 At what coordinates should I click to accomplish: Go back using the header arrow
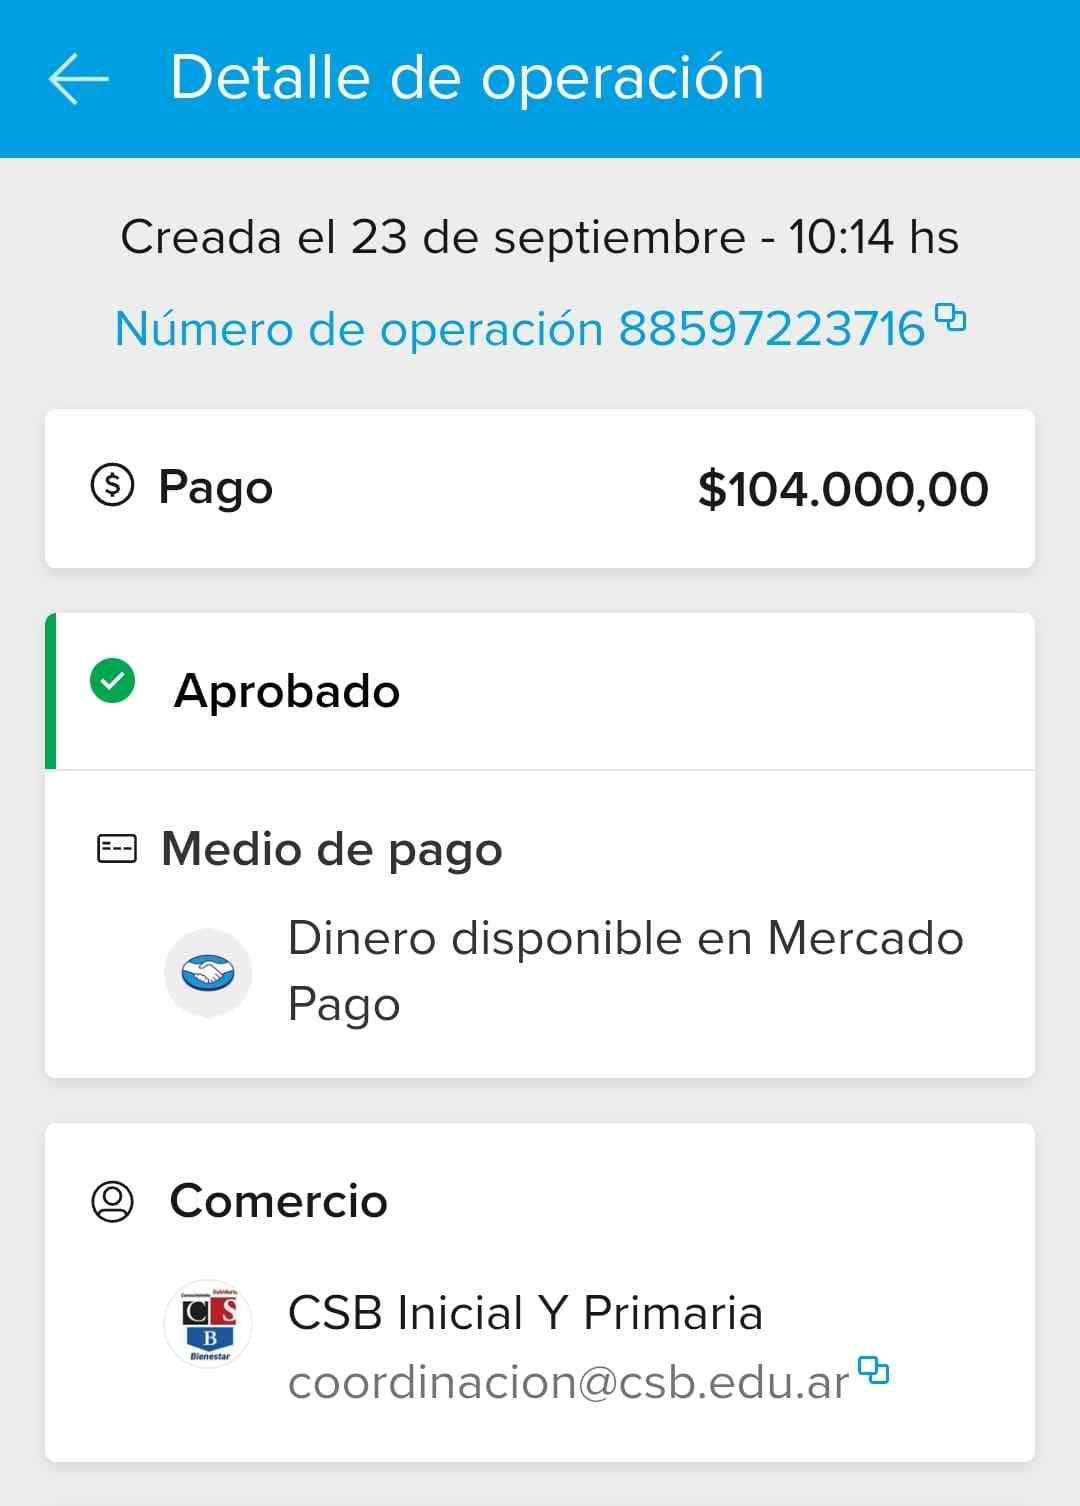[x=78, y=79]
